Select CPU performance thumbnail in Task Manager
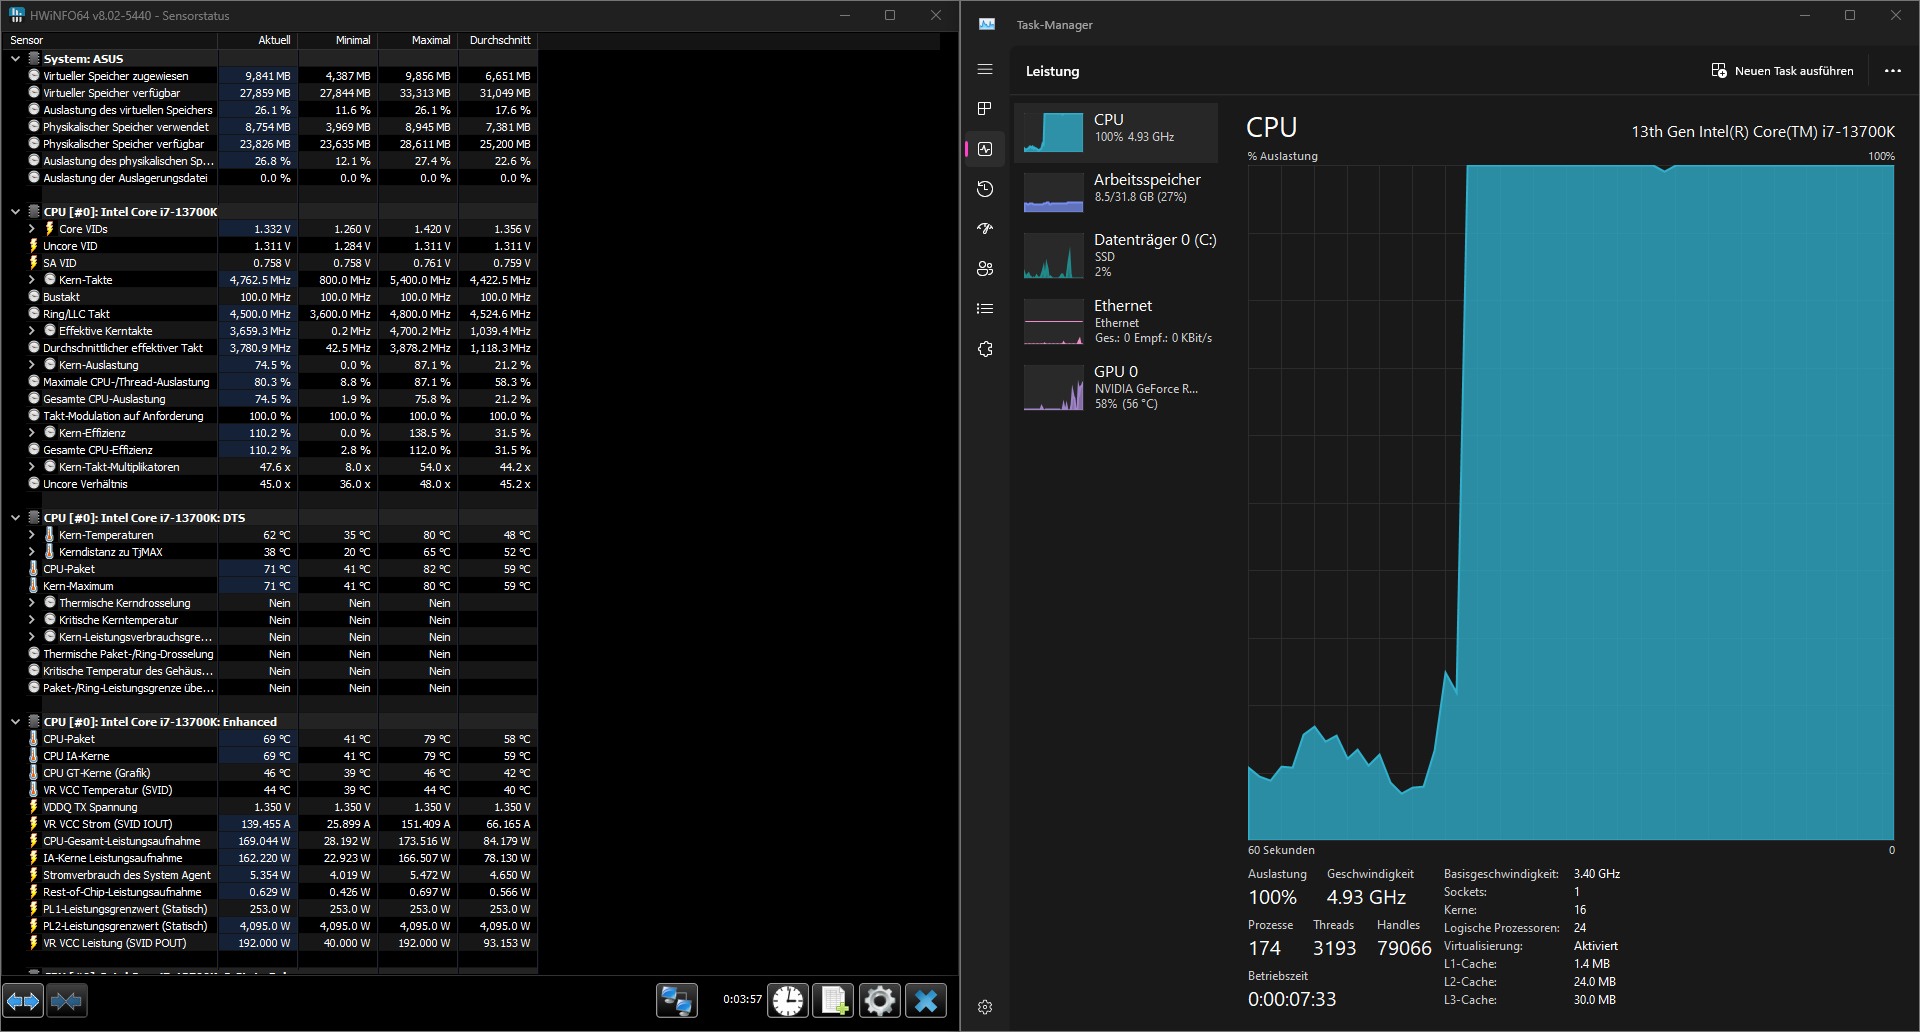1920x1032 pixels. 1116,132
